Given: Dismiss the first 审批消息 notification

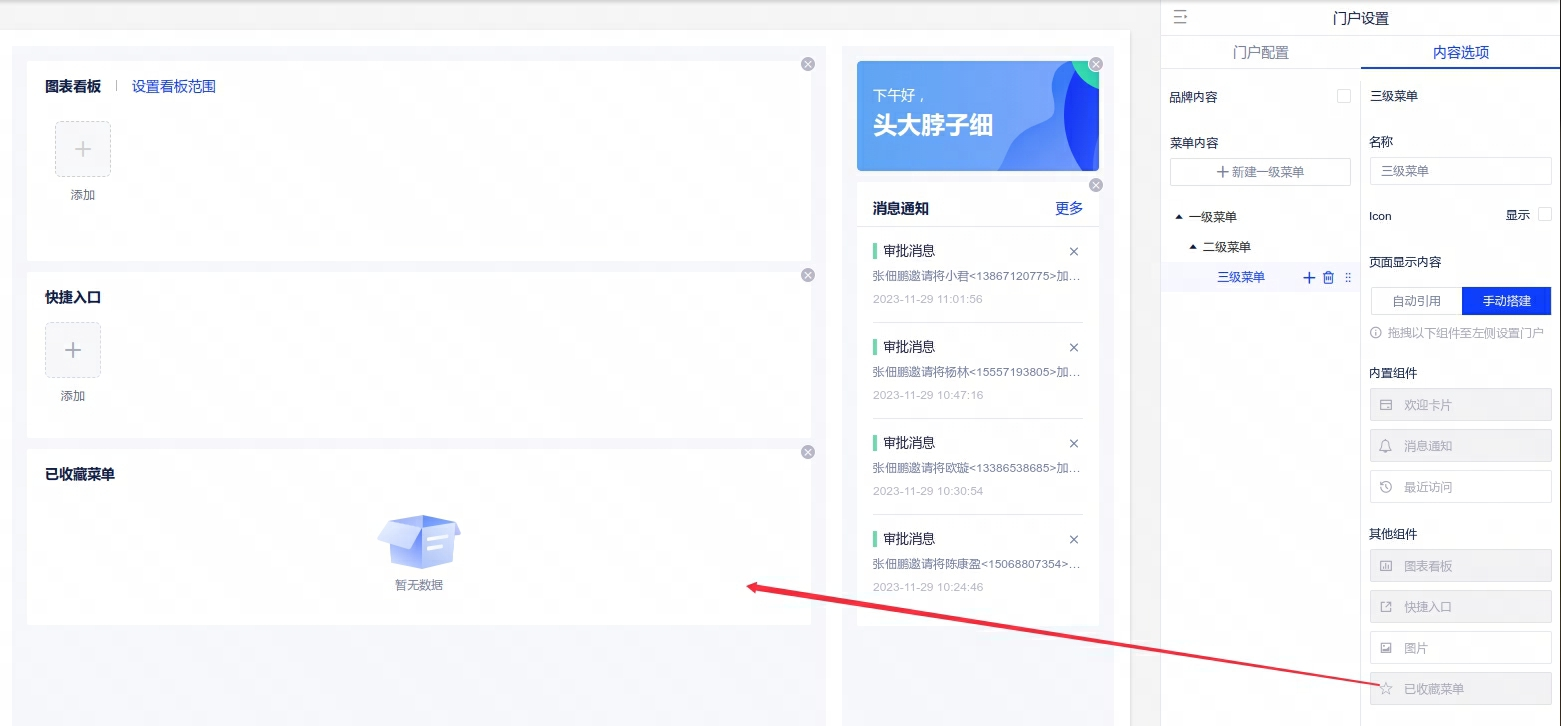Looking at the screenshot, I should [x=1074, y=252].
